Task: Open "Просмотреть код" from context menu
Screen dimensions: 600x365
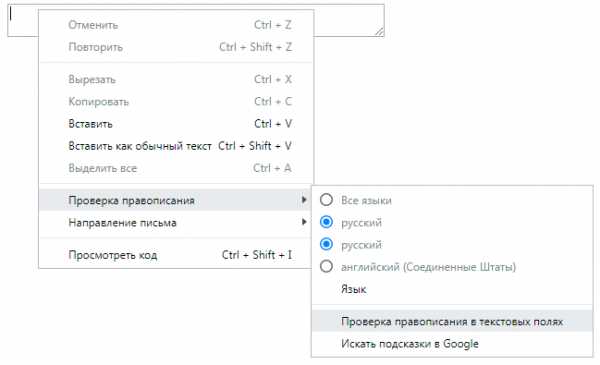Action: click(176, 255)
